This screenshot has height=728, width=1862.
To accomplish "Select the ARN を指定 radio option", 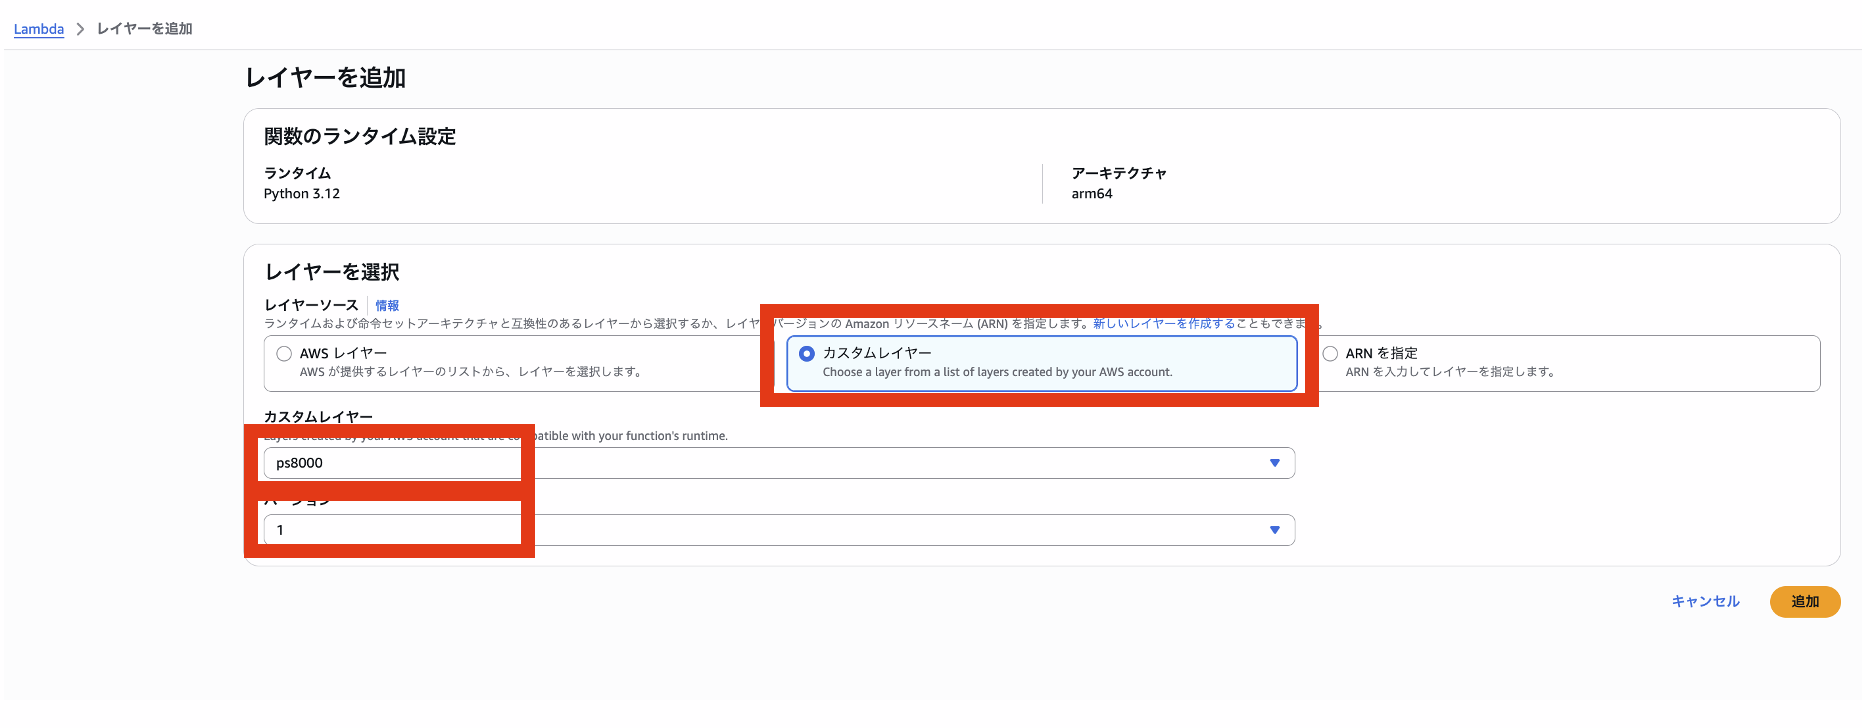I will pyautogui.click(x=1330, y=353).
